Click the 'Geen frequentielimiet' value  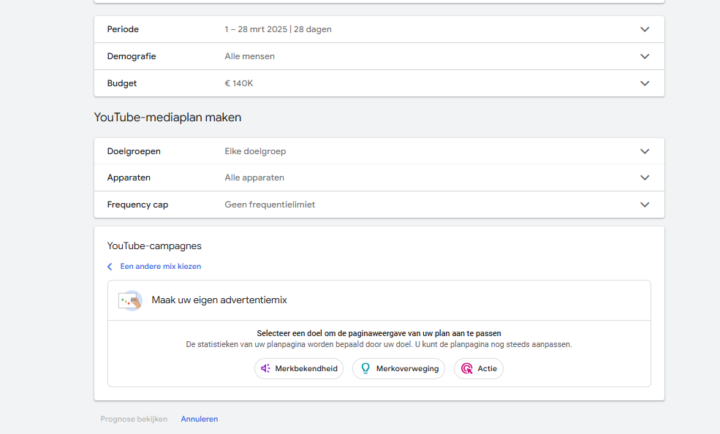(270, 205)
